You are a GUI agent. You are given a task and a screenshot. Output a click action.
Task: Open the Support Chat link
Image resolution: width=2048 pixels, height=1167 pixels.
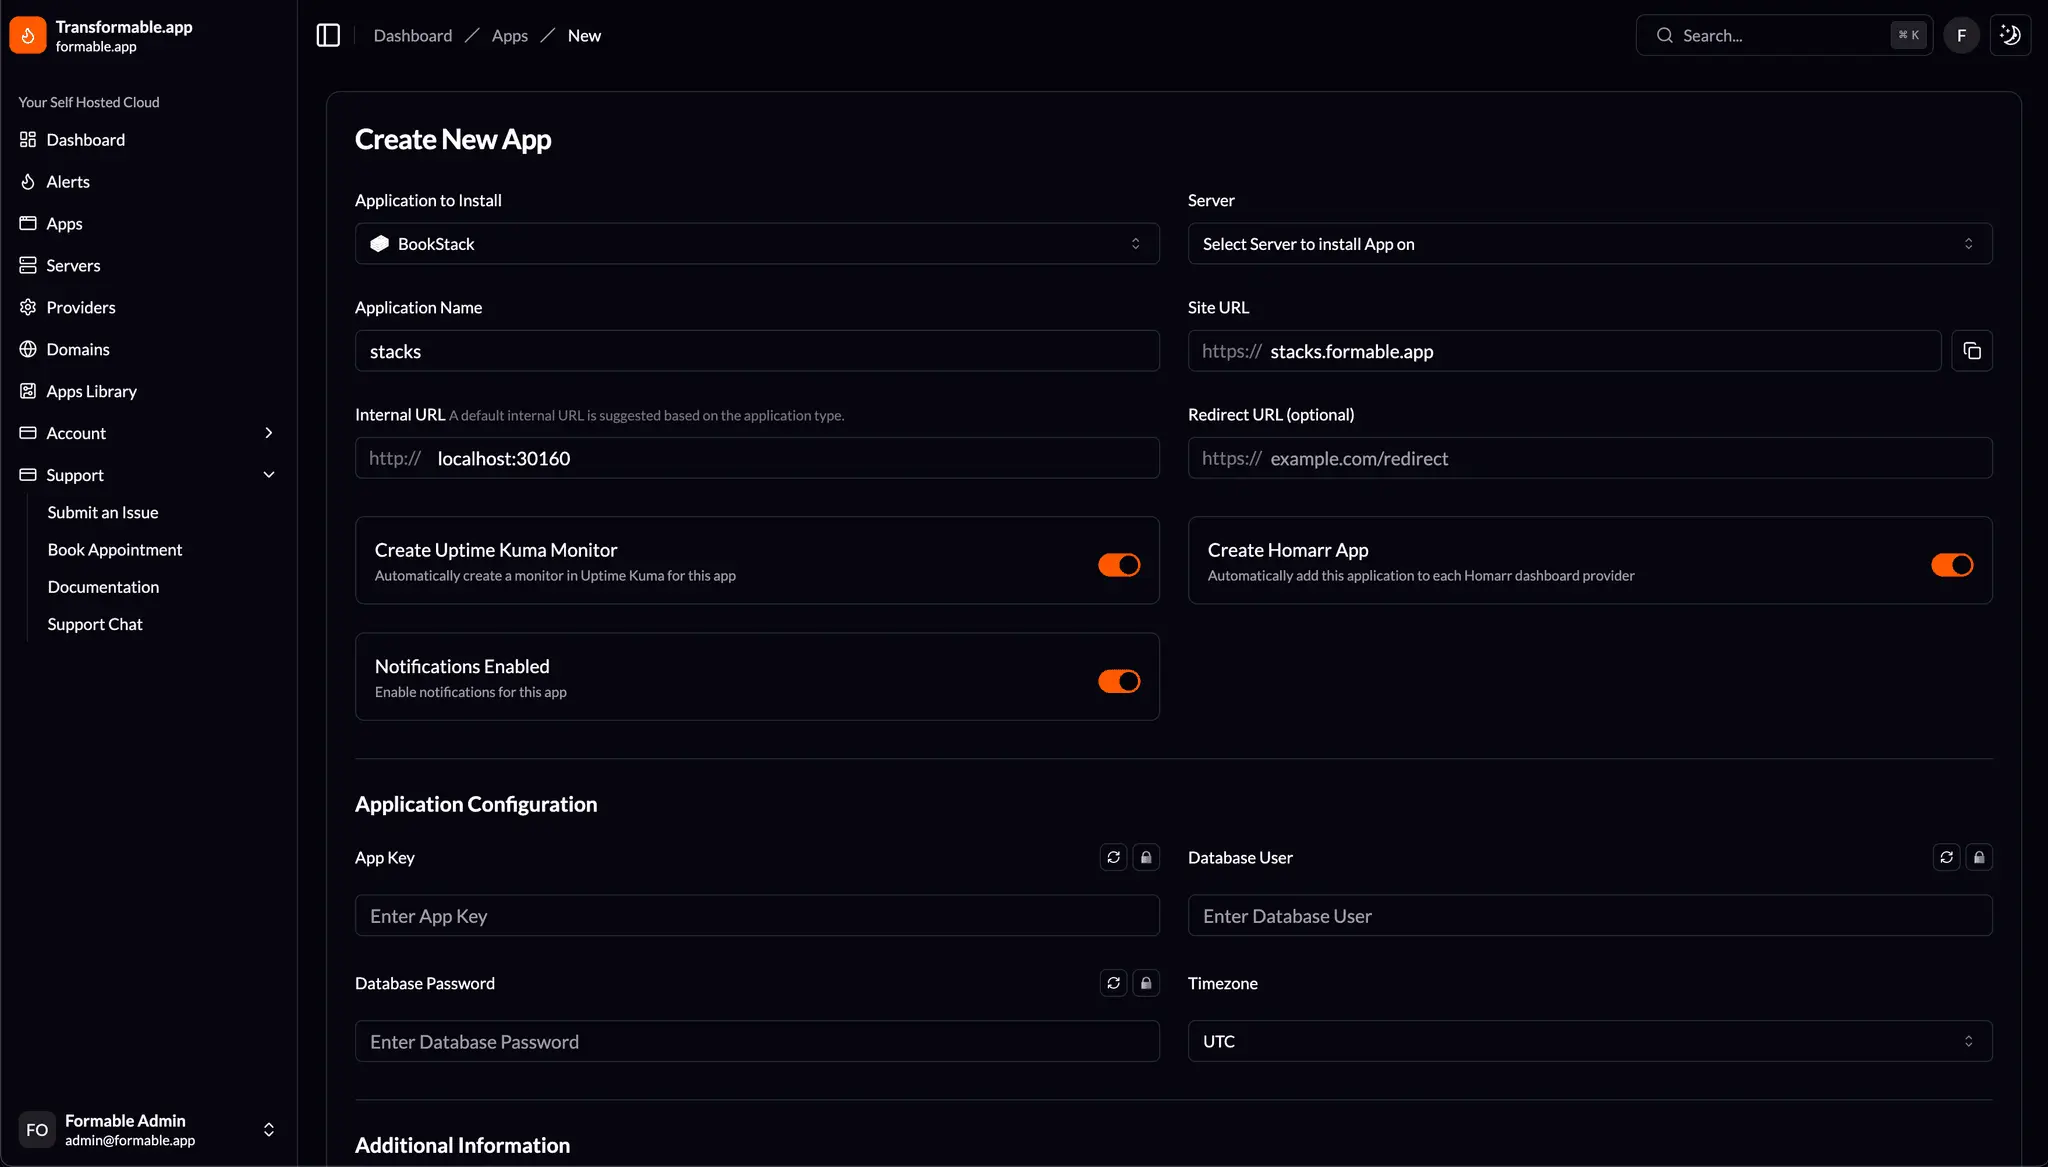tap(95, 624)
